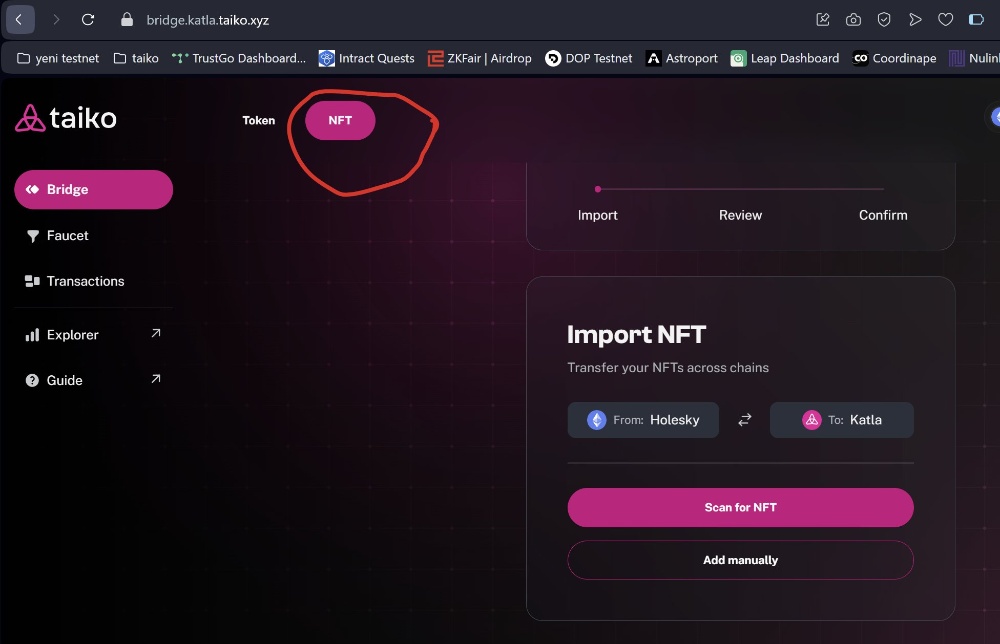Click the Confirm step label
1000x644 pixels.
[x=883, y=216]
